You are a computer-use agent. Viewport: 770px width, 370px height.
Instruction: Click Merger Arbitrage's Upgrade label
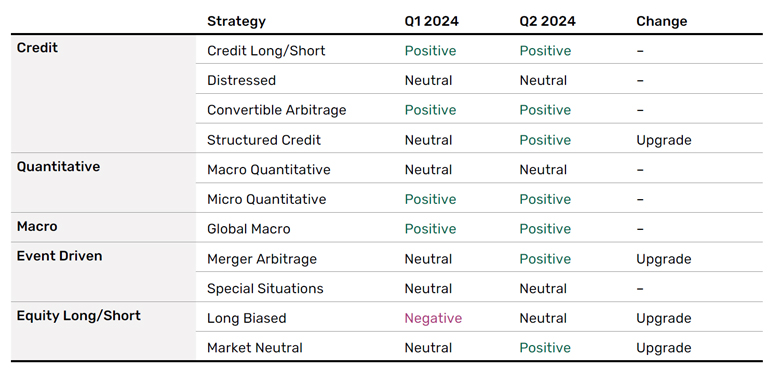tap(664, 259)
